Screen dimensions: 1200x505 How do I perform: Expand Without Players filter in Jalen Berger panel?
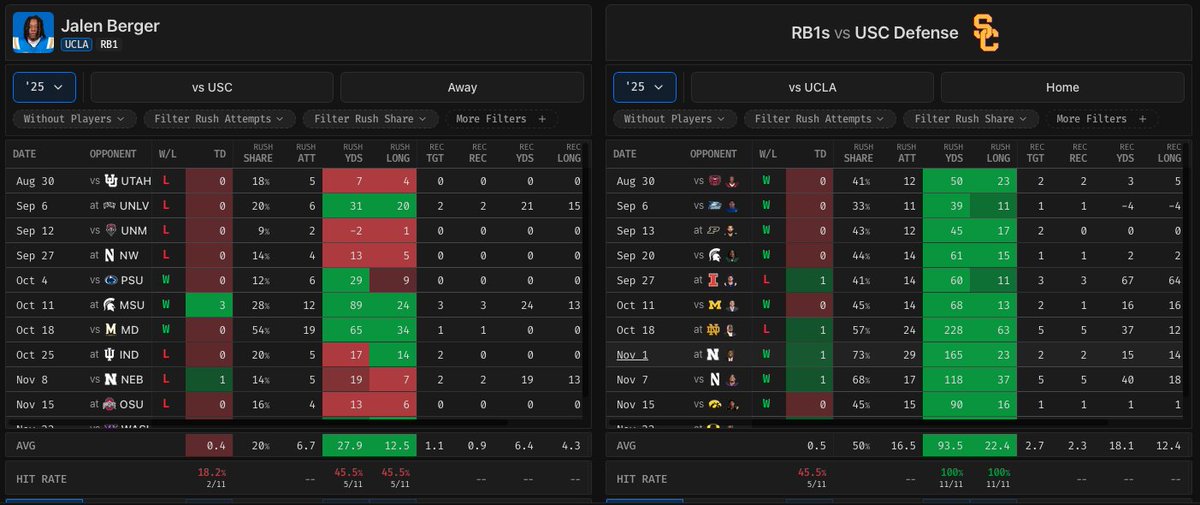pyautogui.click(x=75, y=119)
